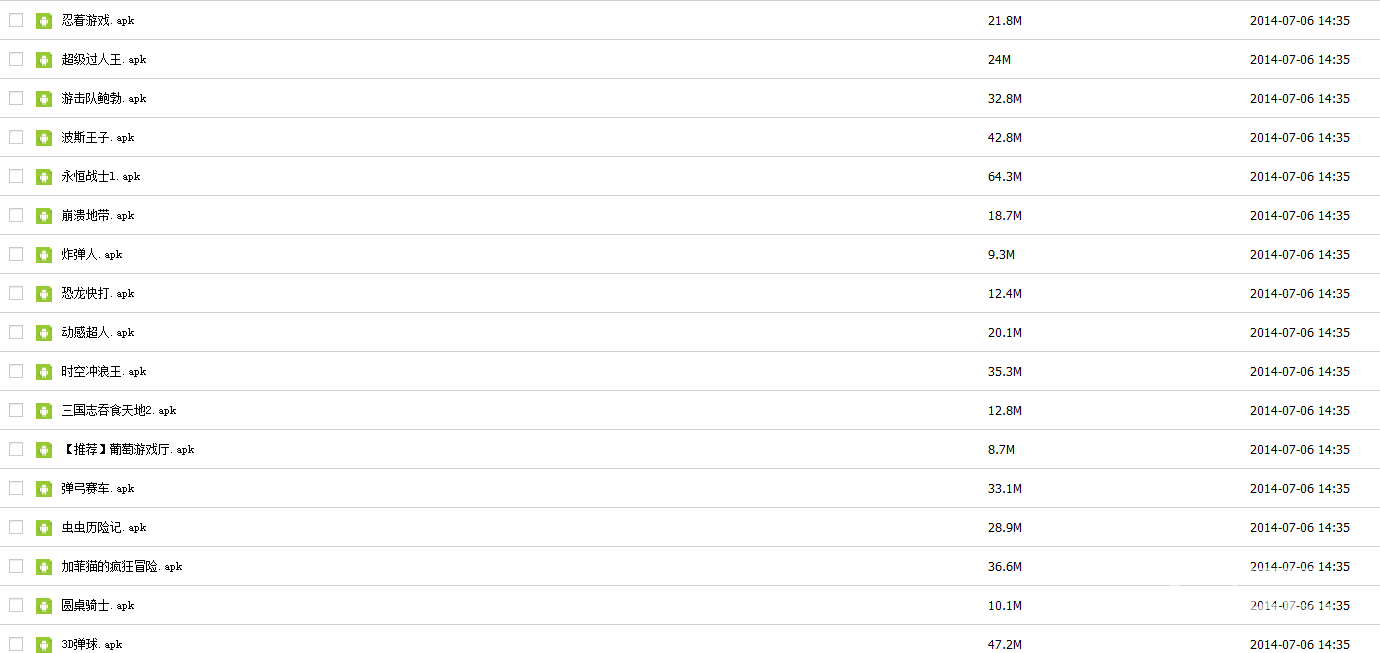
Task: Select the checkbox for 恐龙快打.apk
Action: (16, 293)
